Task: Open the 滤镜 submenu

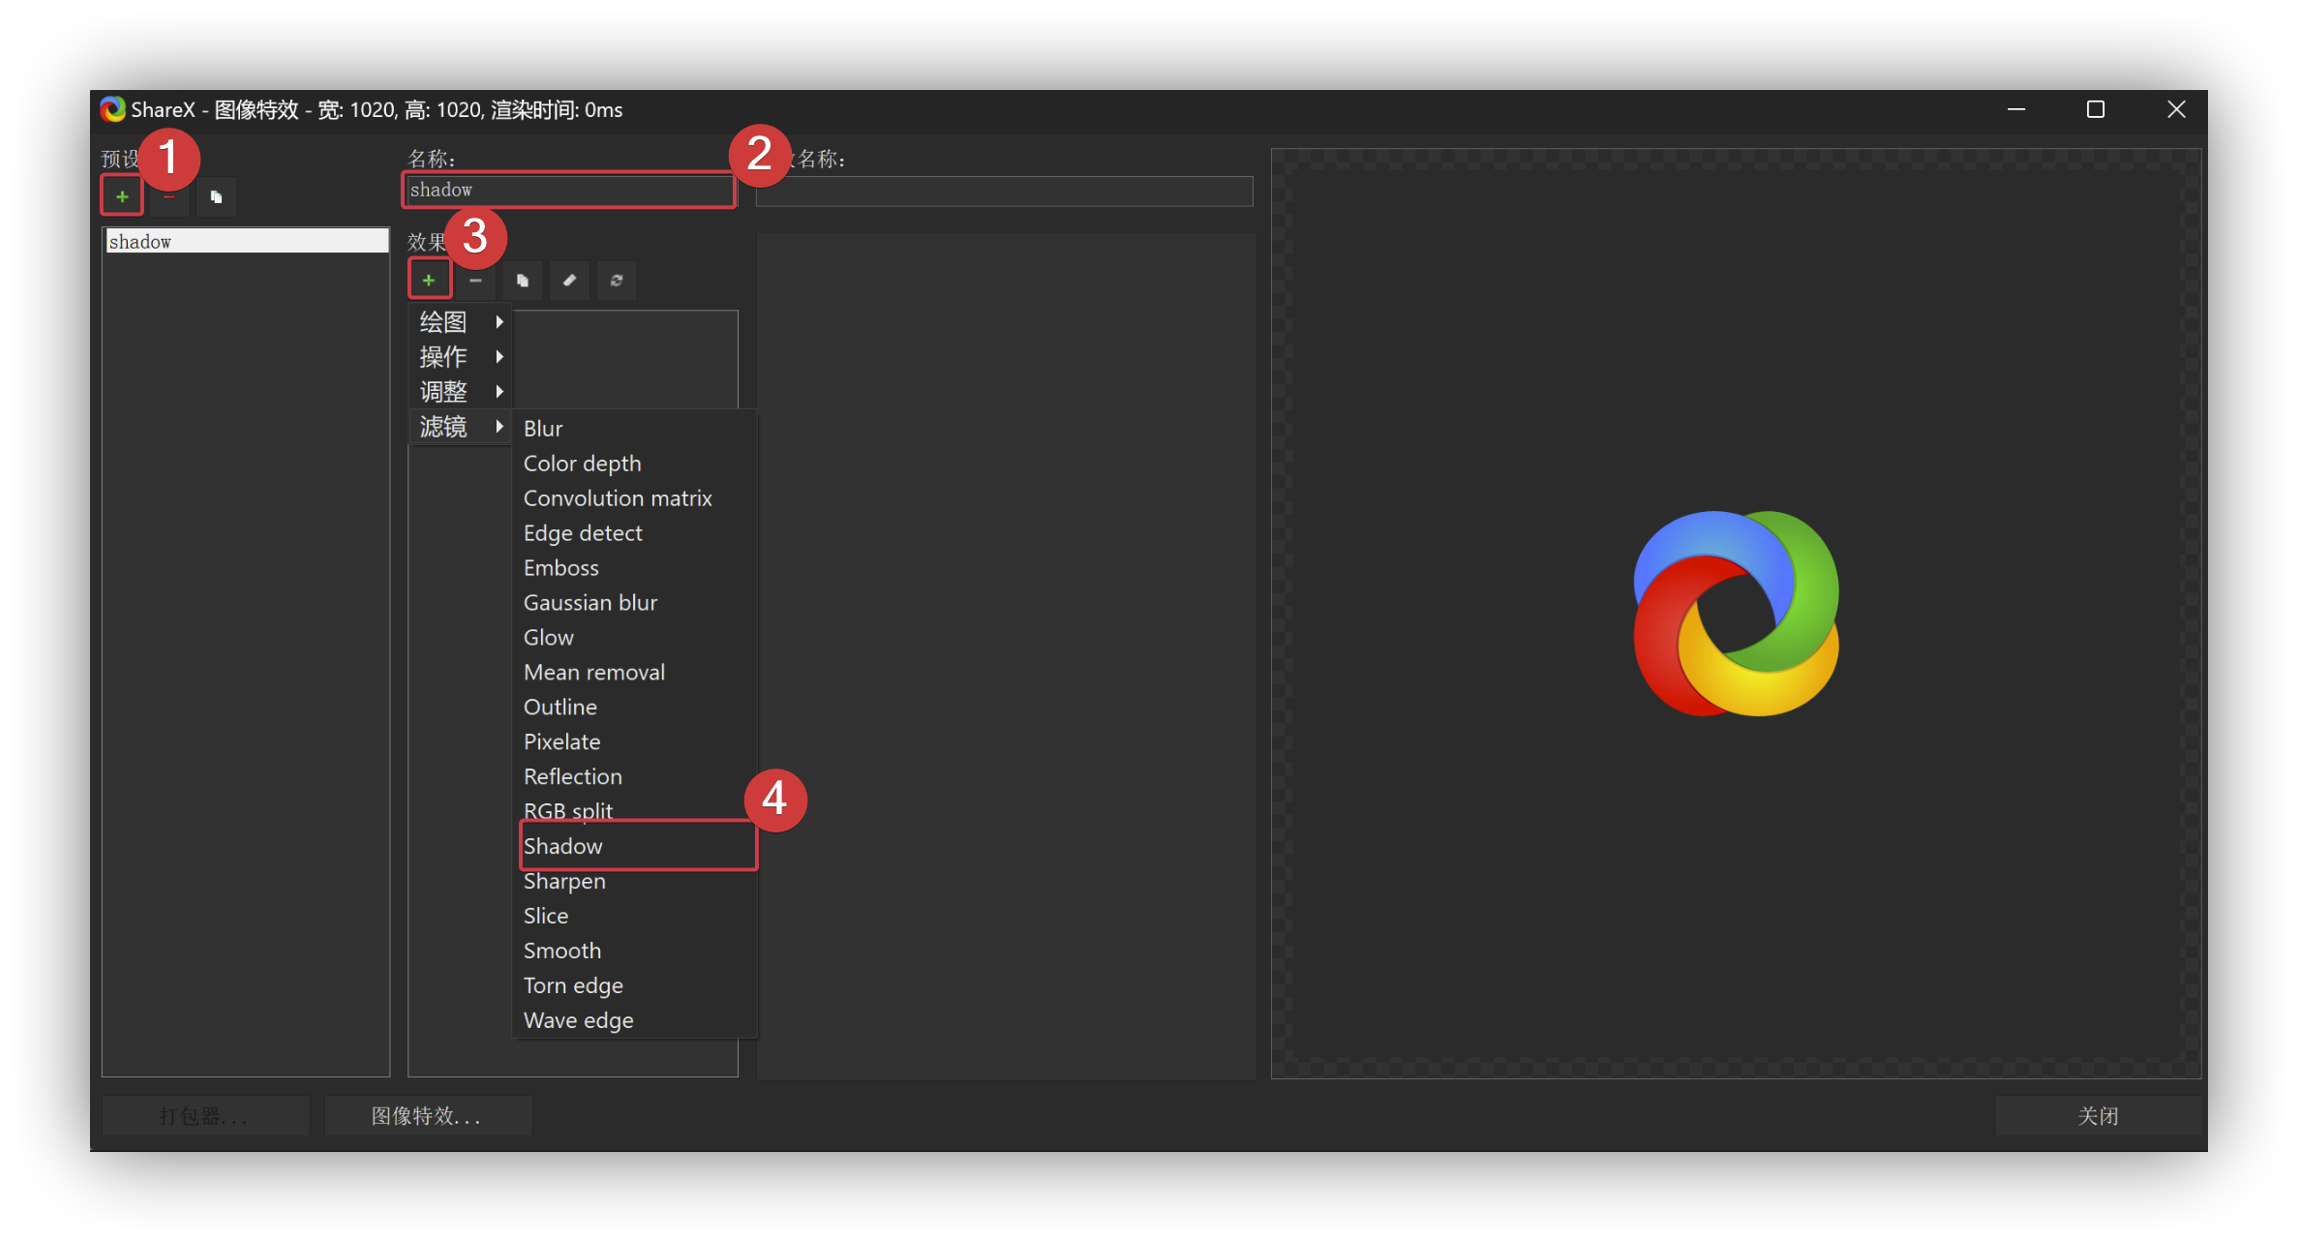Action: click(x=461, y=427)
